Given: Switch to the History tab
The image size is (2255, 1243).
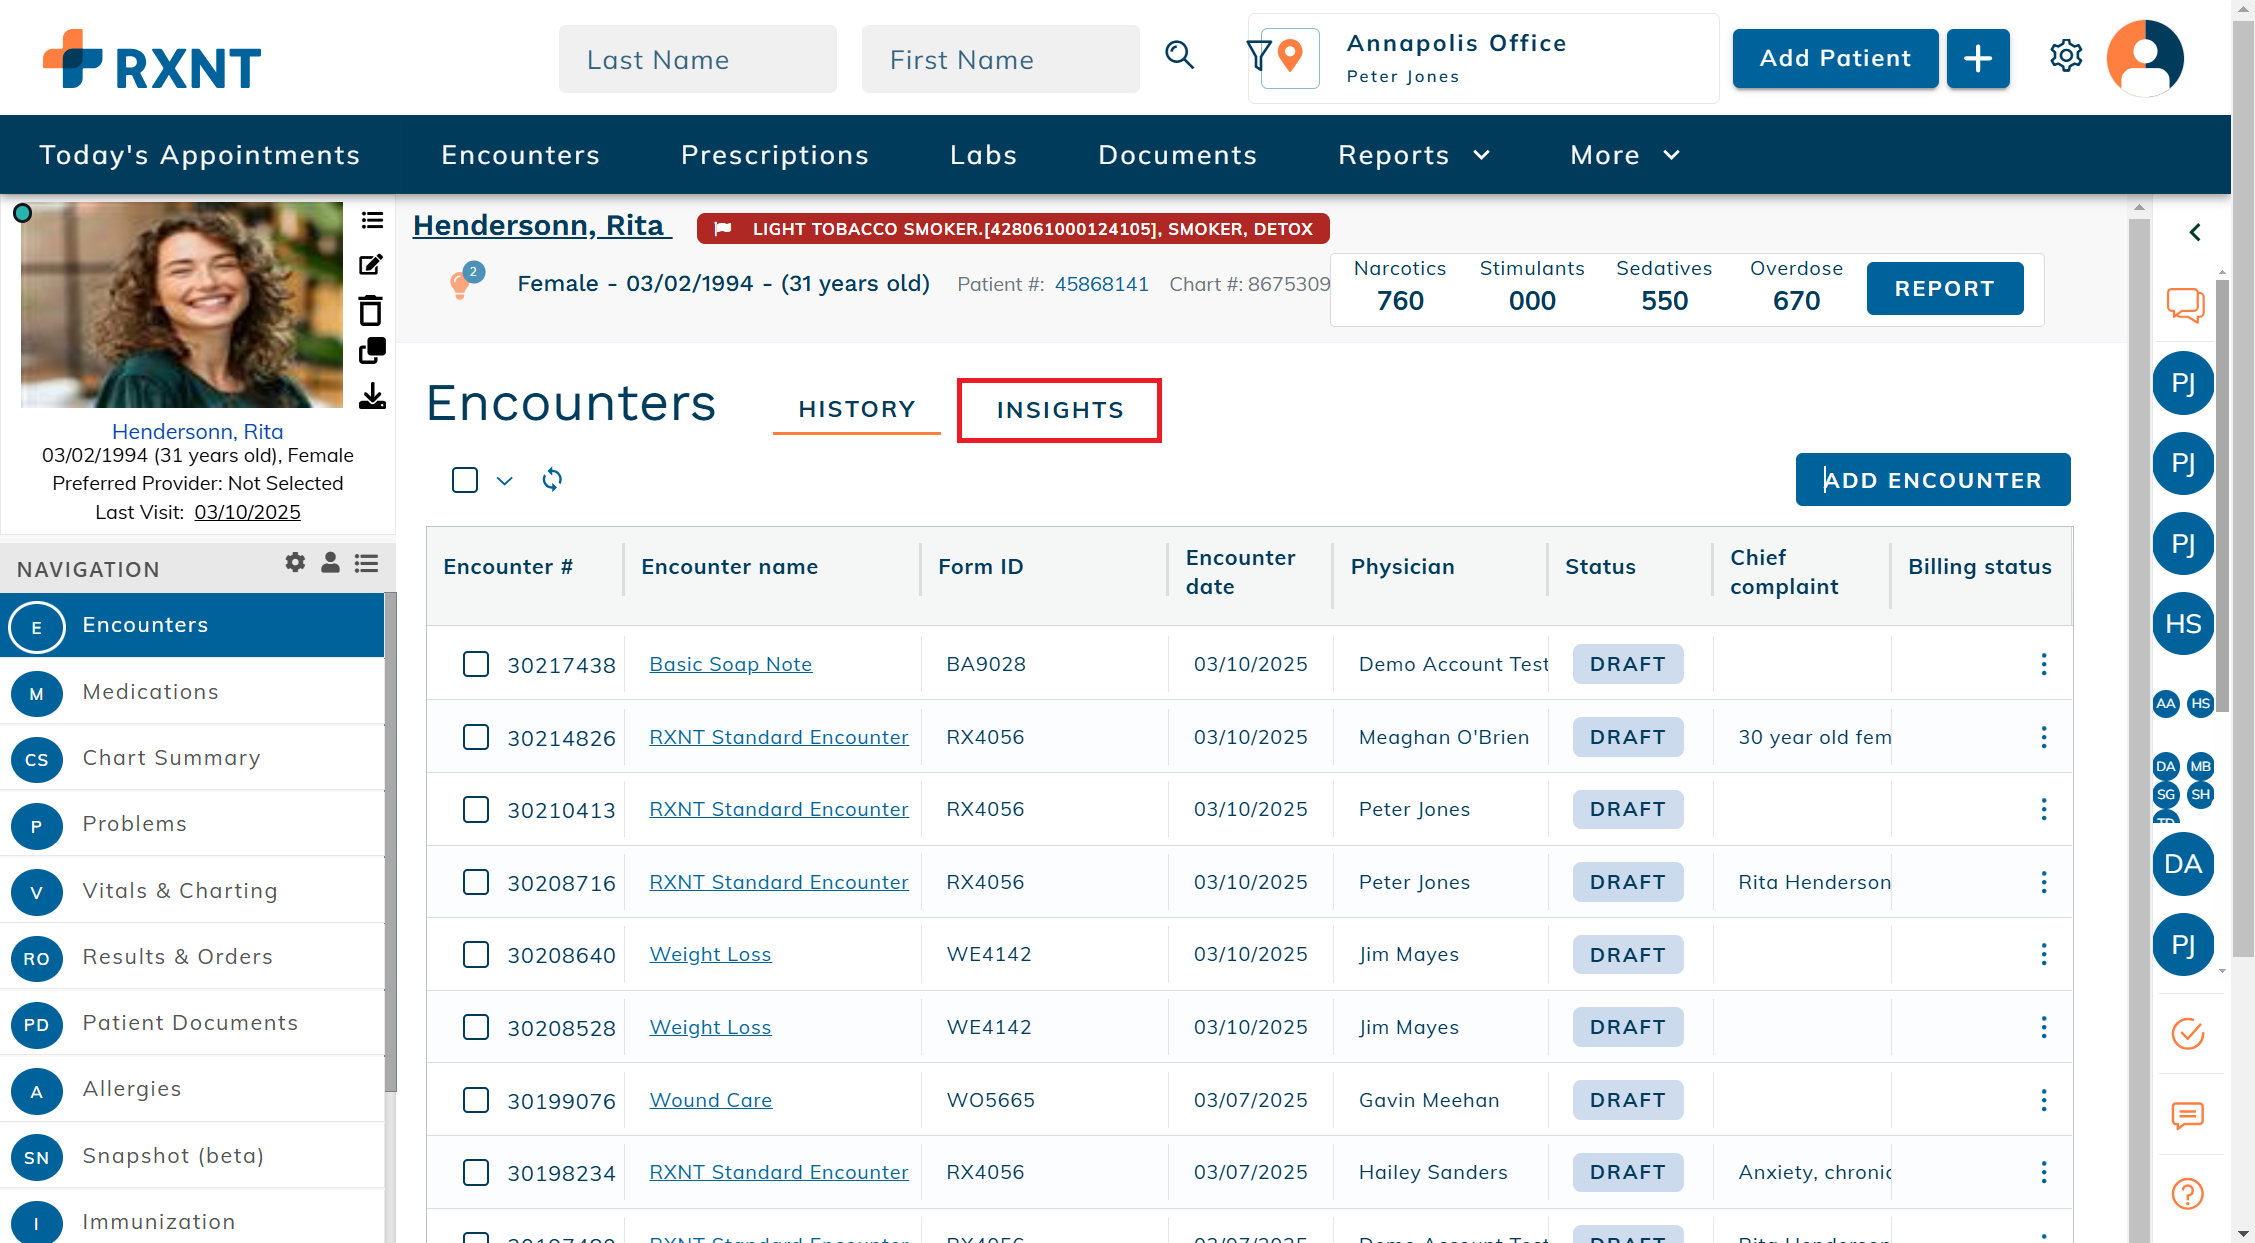Looking at the screenshot, I should point(857,409).
